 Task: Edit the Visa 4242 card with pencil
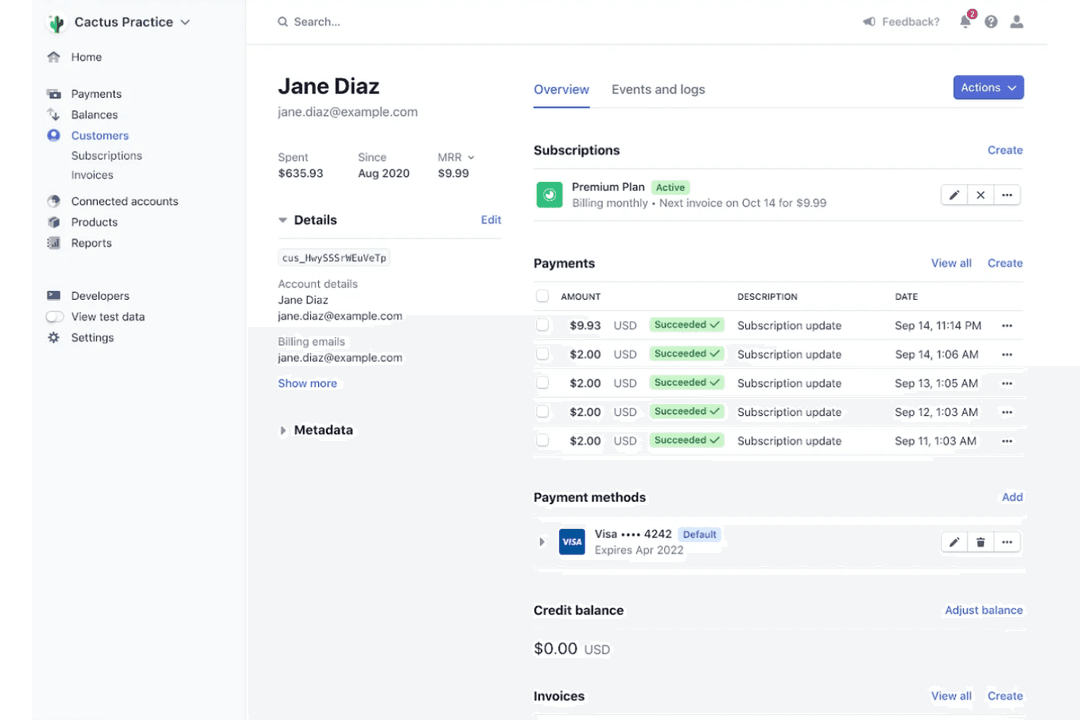pyautogui.click(x=954, y=542)
